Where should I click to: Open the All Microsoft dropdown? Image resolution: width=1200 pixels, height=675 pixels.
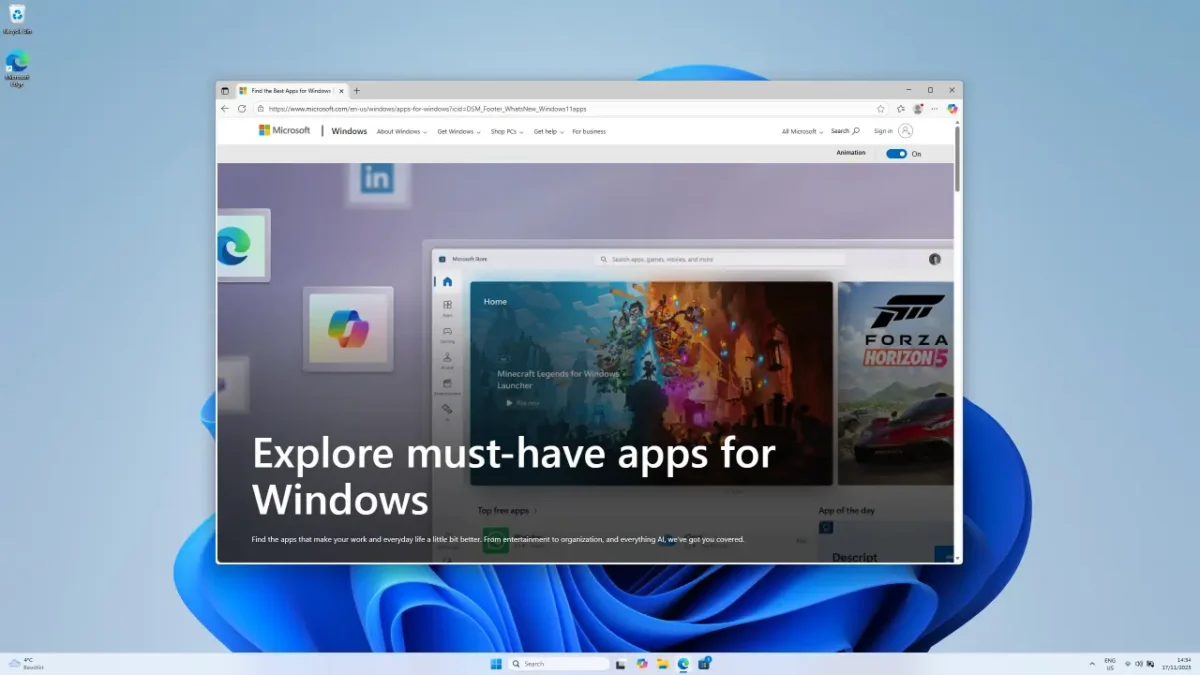click(x=802, y=132)
